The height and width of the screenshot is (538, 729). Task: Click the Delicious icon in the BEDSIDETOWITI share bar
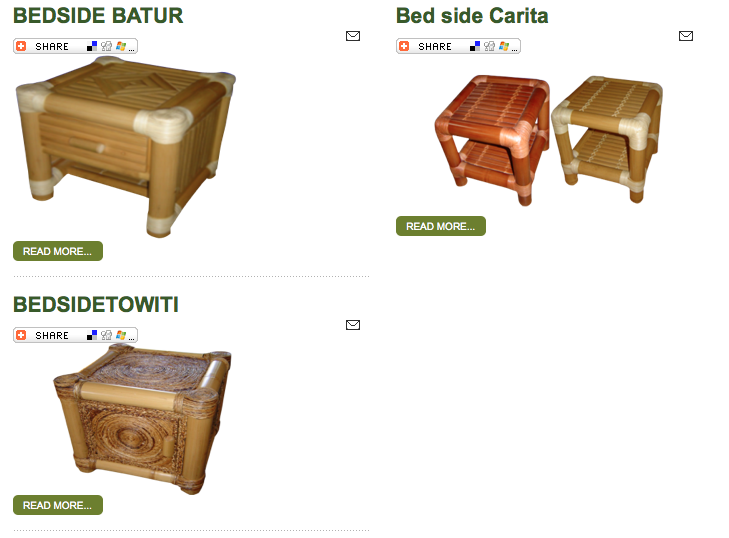coord(92,335)
